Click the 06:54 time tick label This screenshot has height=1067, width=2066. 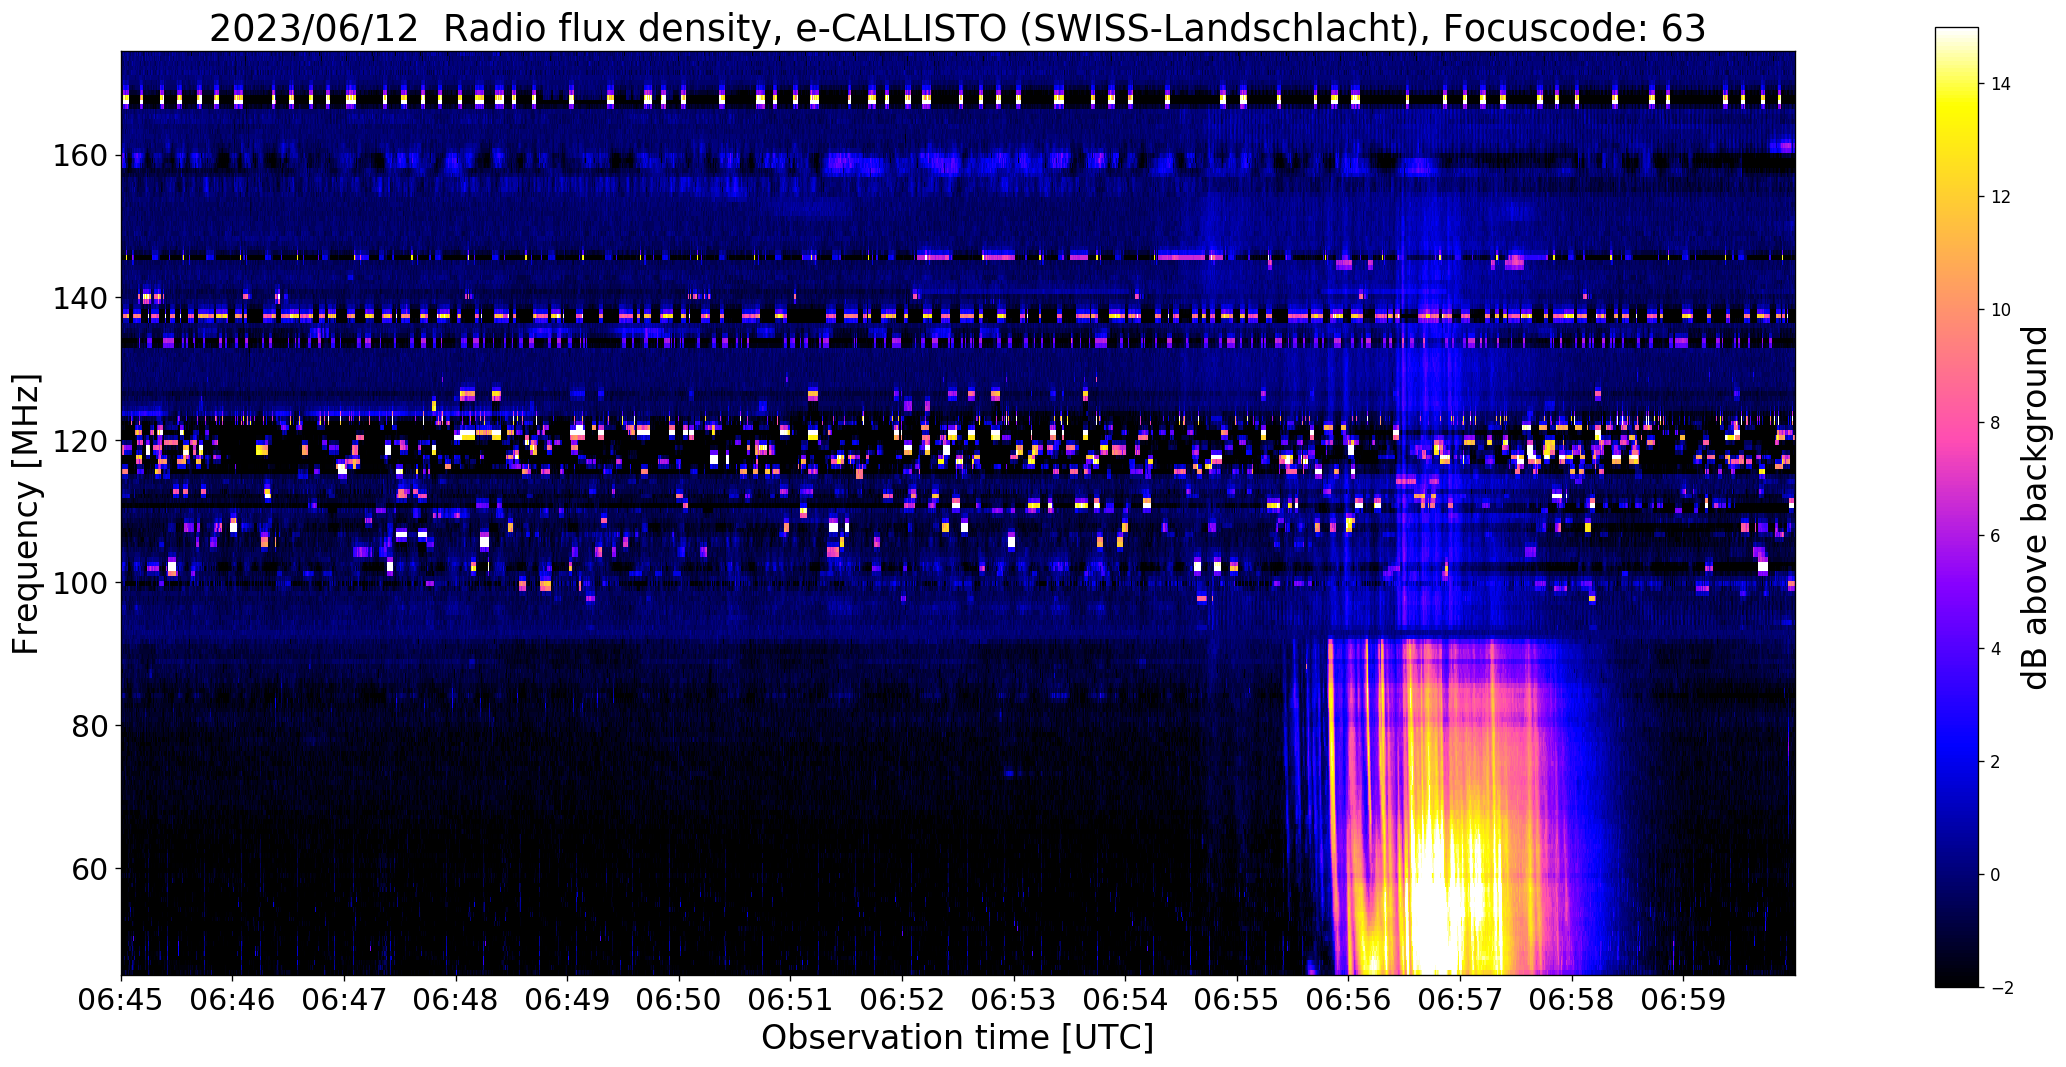coord(1126,1001)
